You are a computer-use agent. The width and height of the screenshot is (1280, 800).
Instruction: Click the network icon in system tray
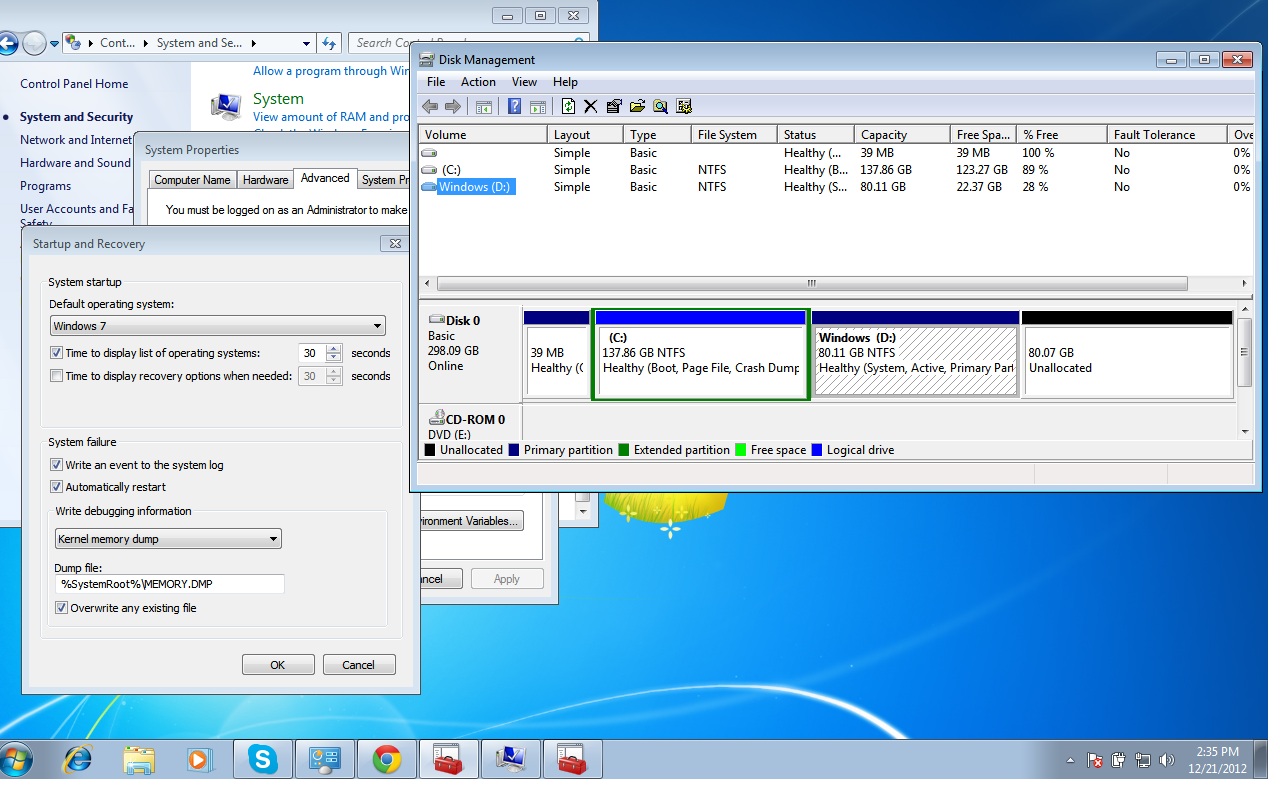pyautogui.click(x=1142, y=760)
